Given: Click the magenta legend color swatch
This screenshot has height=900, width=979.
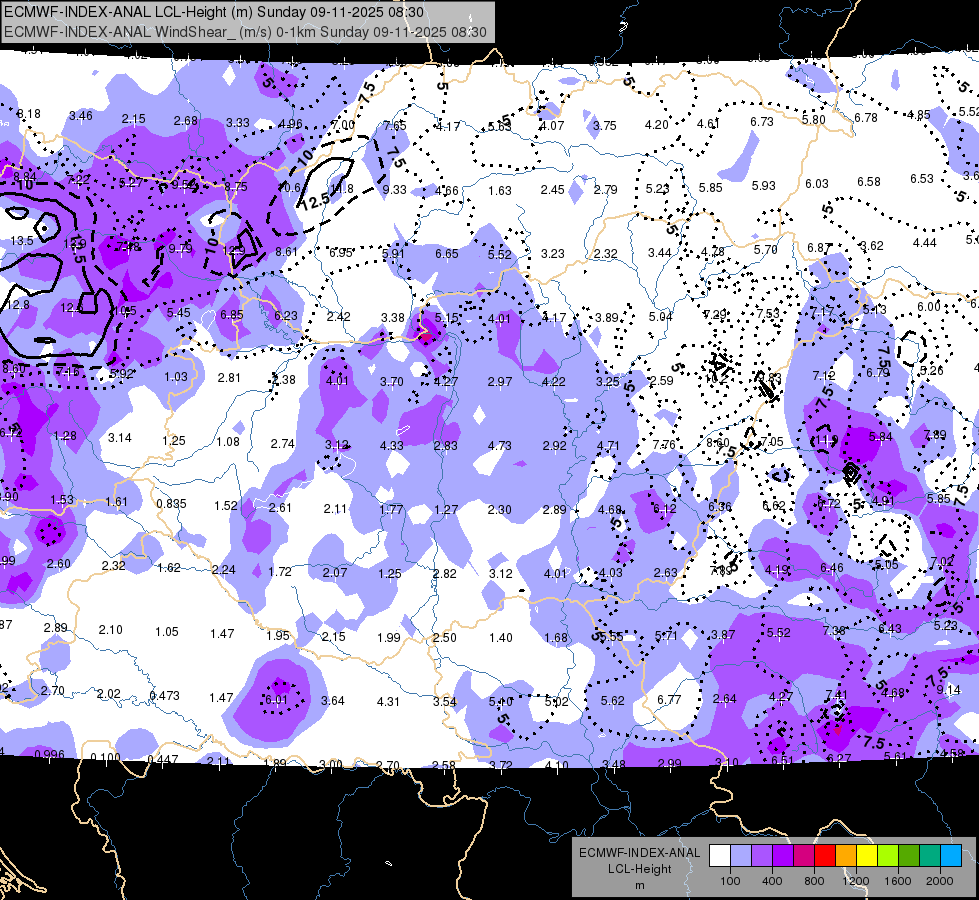Looking at the screenshot, I should (x=804, y=856).
